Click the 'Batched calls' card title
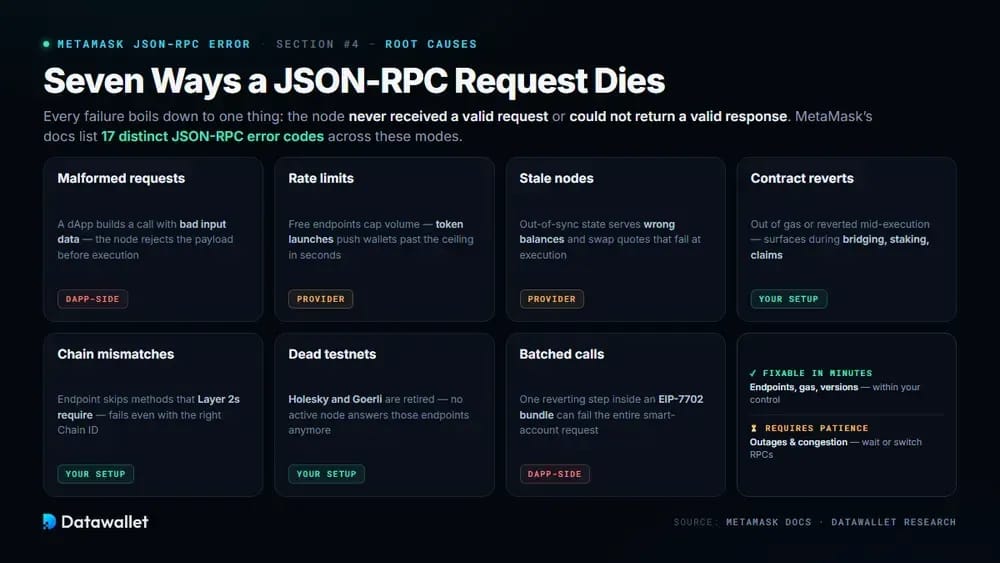 pos(561,354)
